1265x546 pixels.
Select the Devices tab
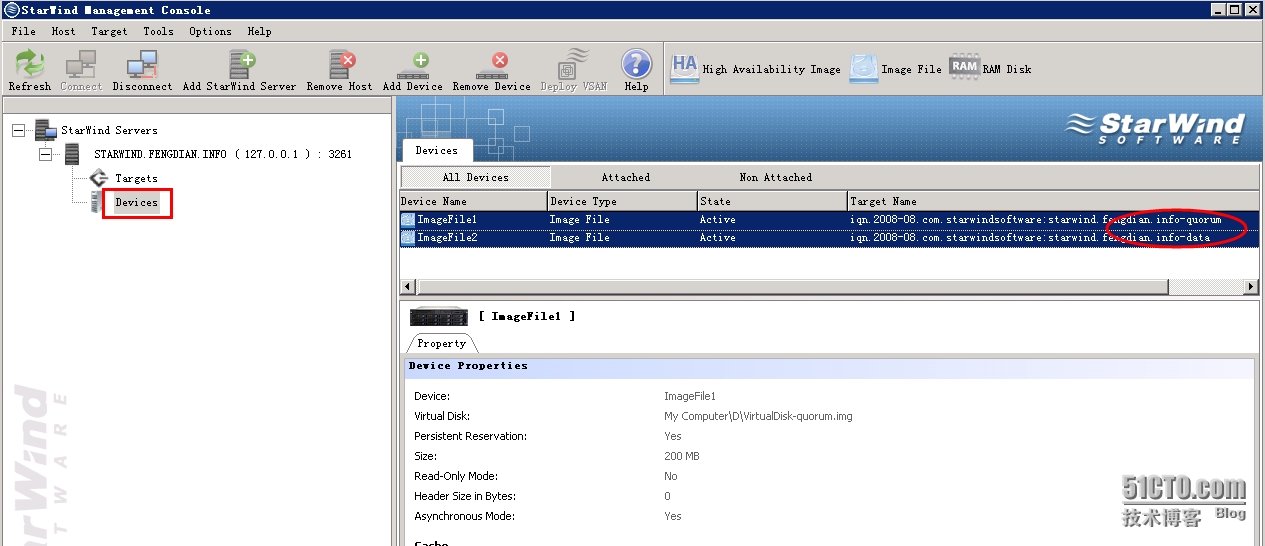point(437,151)
